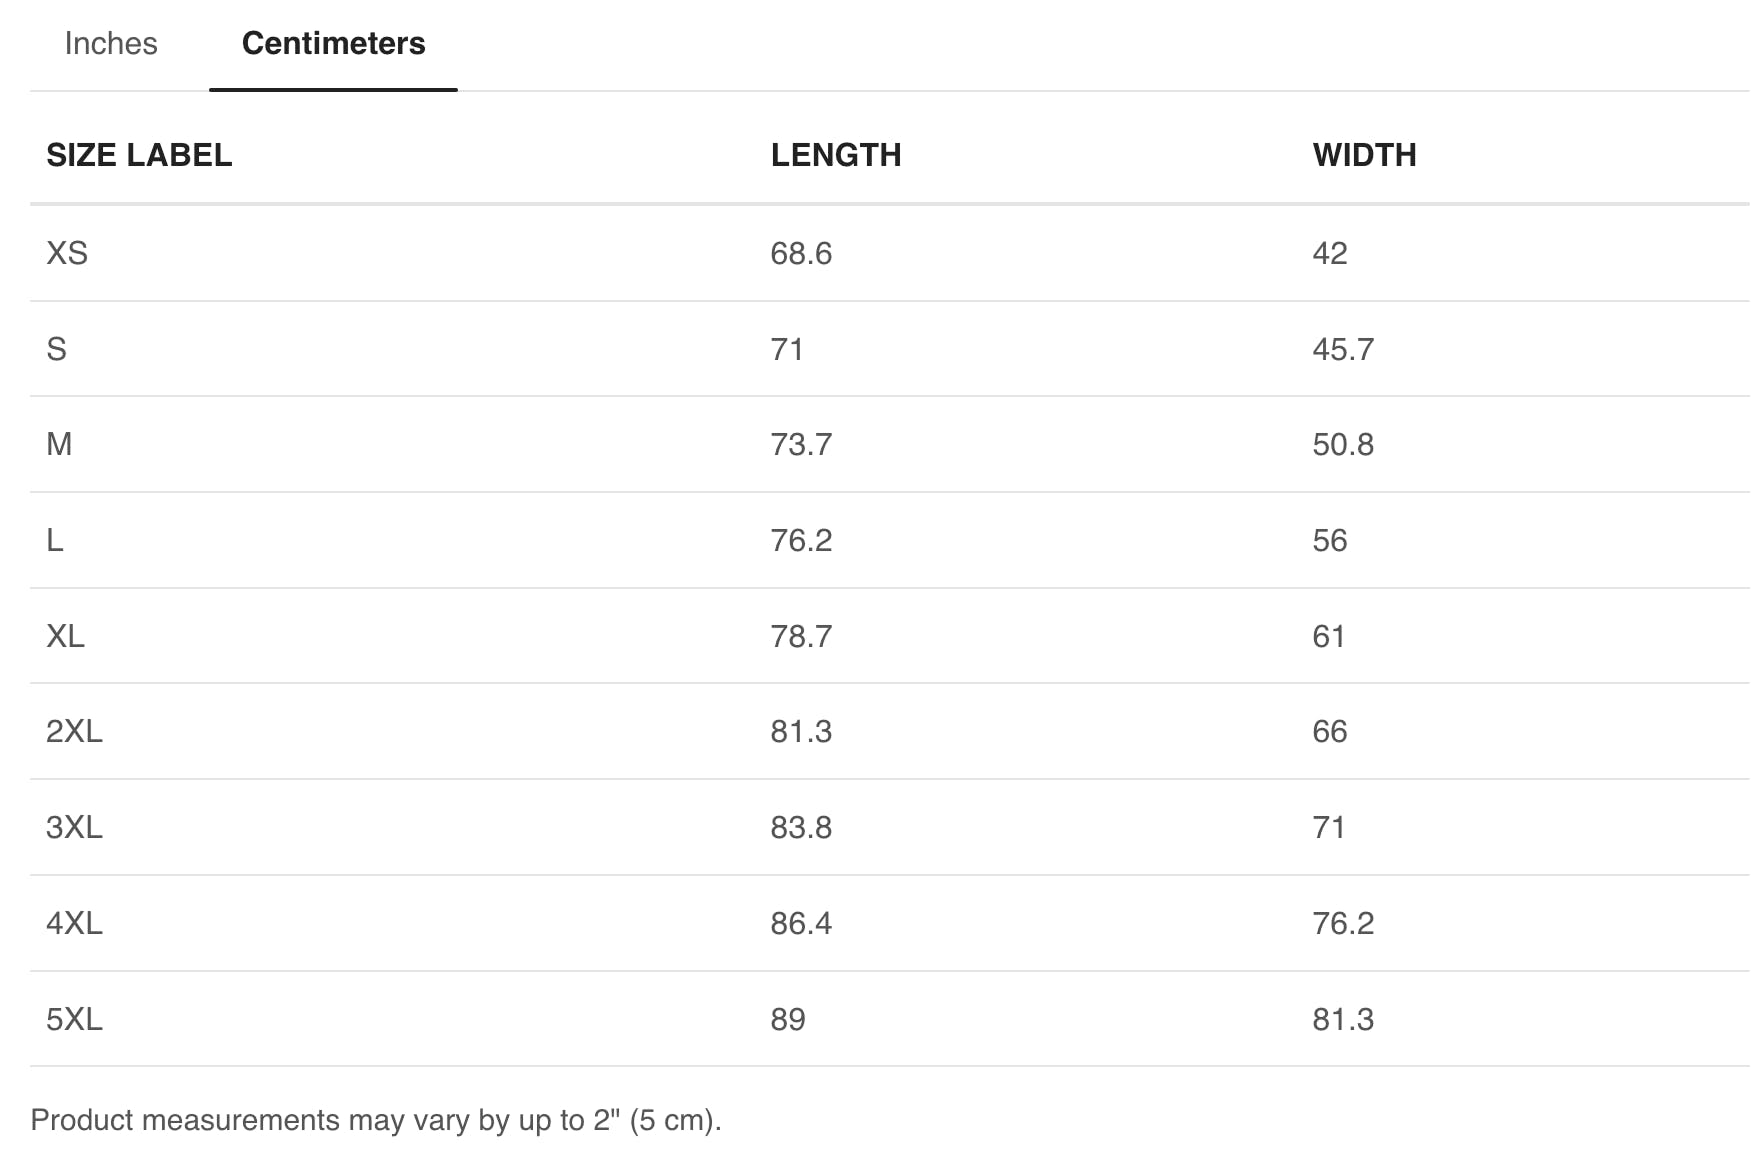The width and height of the screenshot is (1764, 1170).
Task: Click the 68.6 length value for XS
Action: [x=801, y=253]
